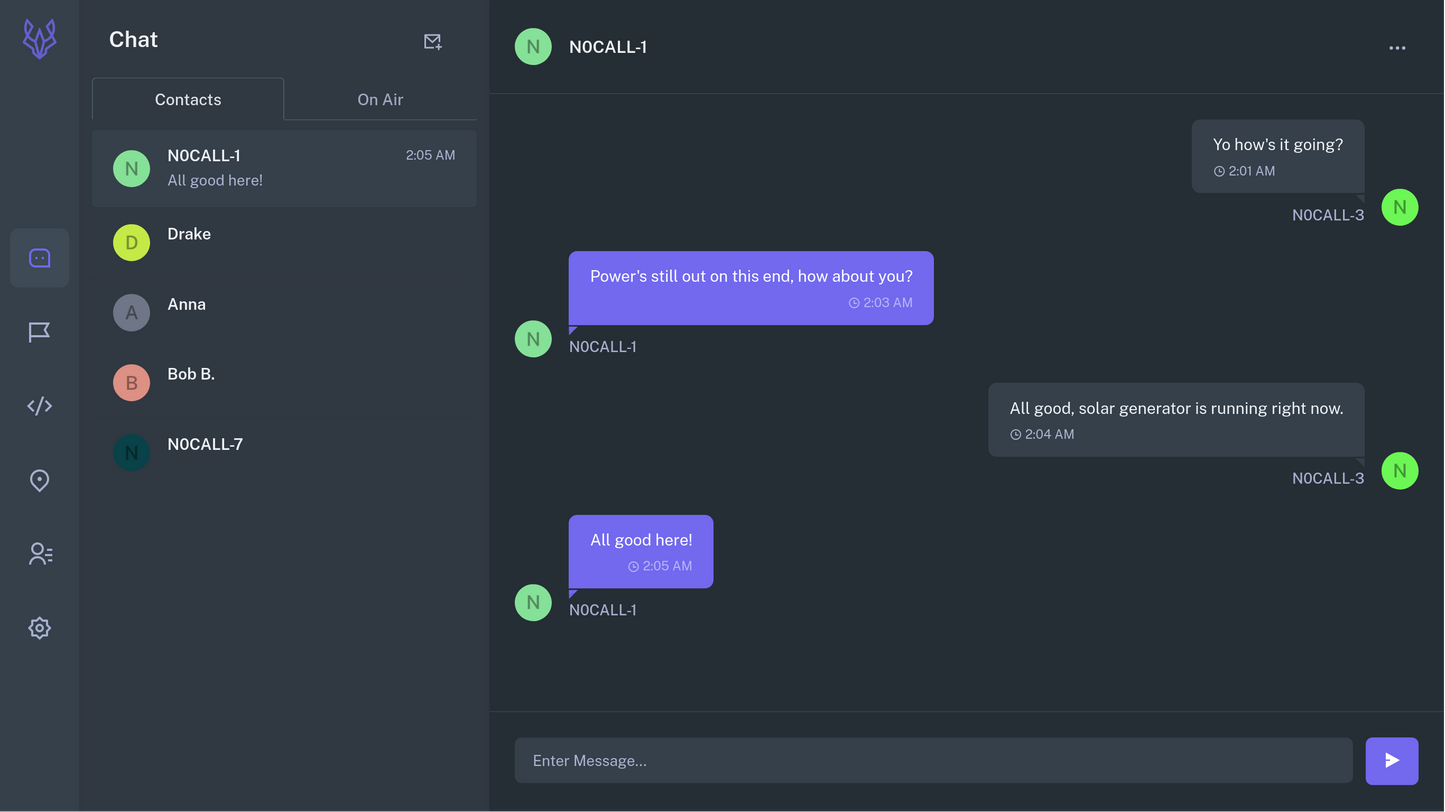This screenshot has width=1445, height=812.
Task: Open the map location pin icon
Action: coord(39,481)
